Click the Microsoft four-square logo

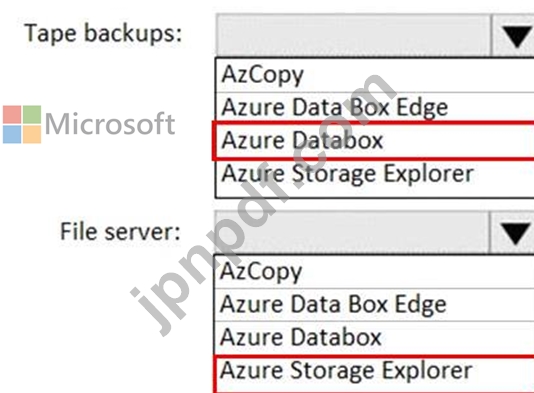pyautogui.click(x=22, y=124)
